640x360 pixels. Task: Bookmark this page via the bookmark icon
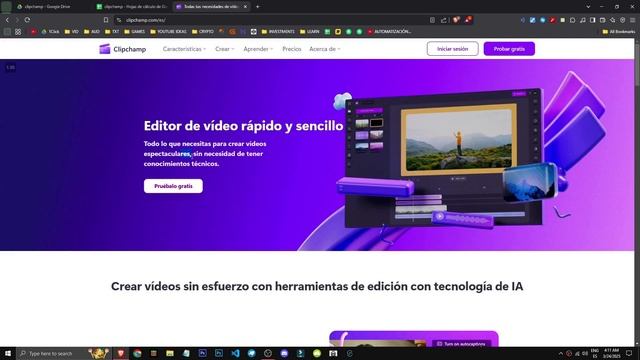(x=106, y=20)
